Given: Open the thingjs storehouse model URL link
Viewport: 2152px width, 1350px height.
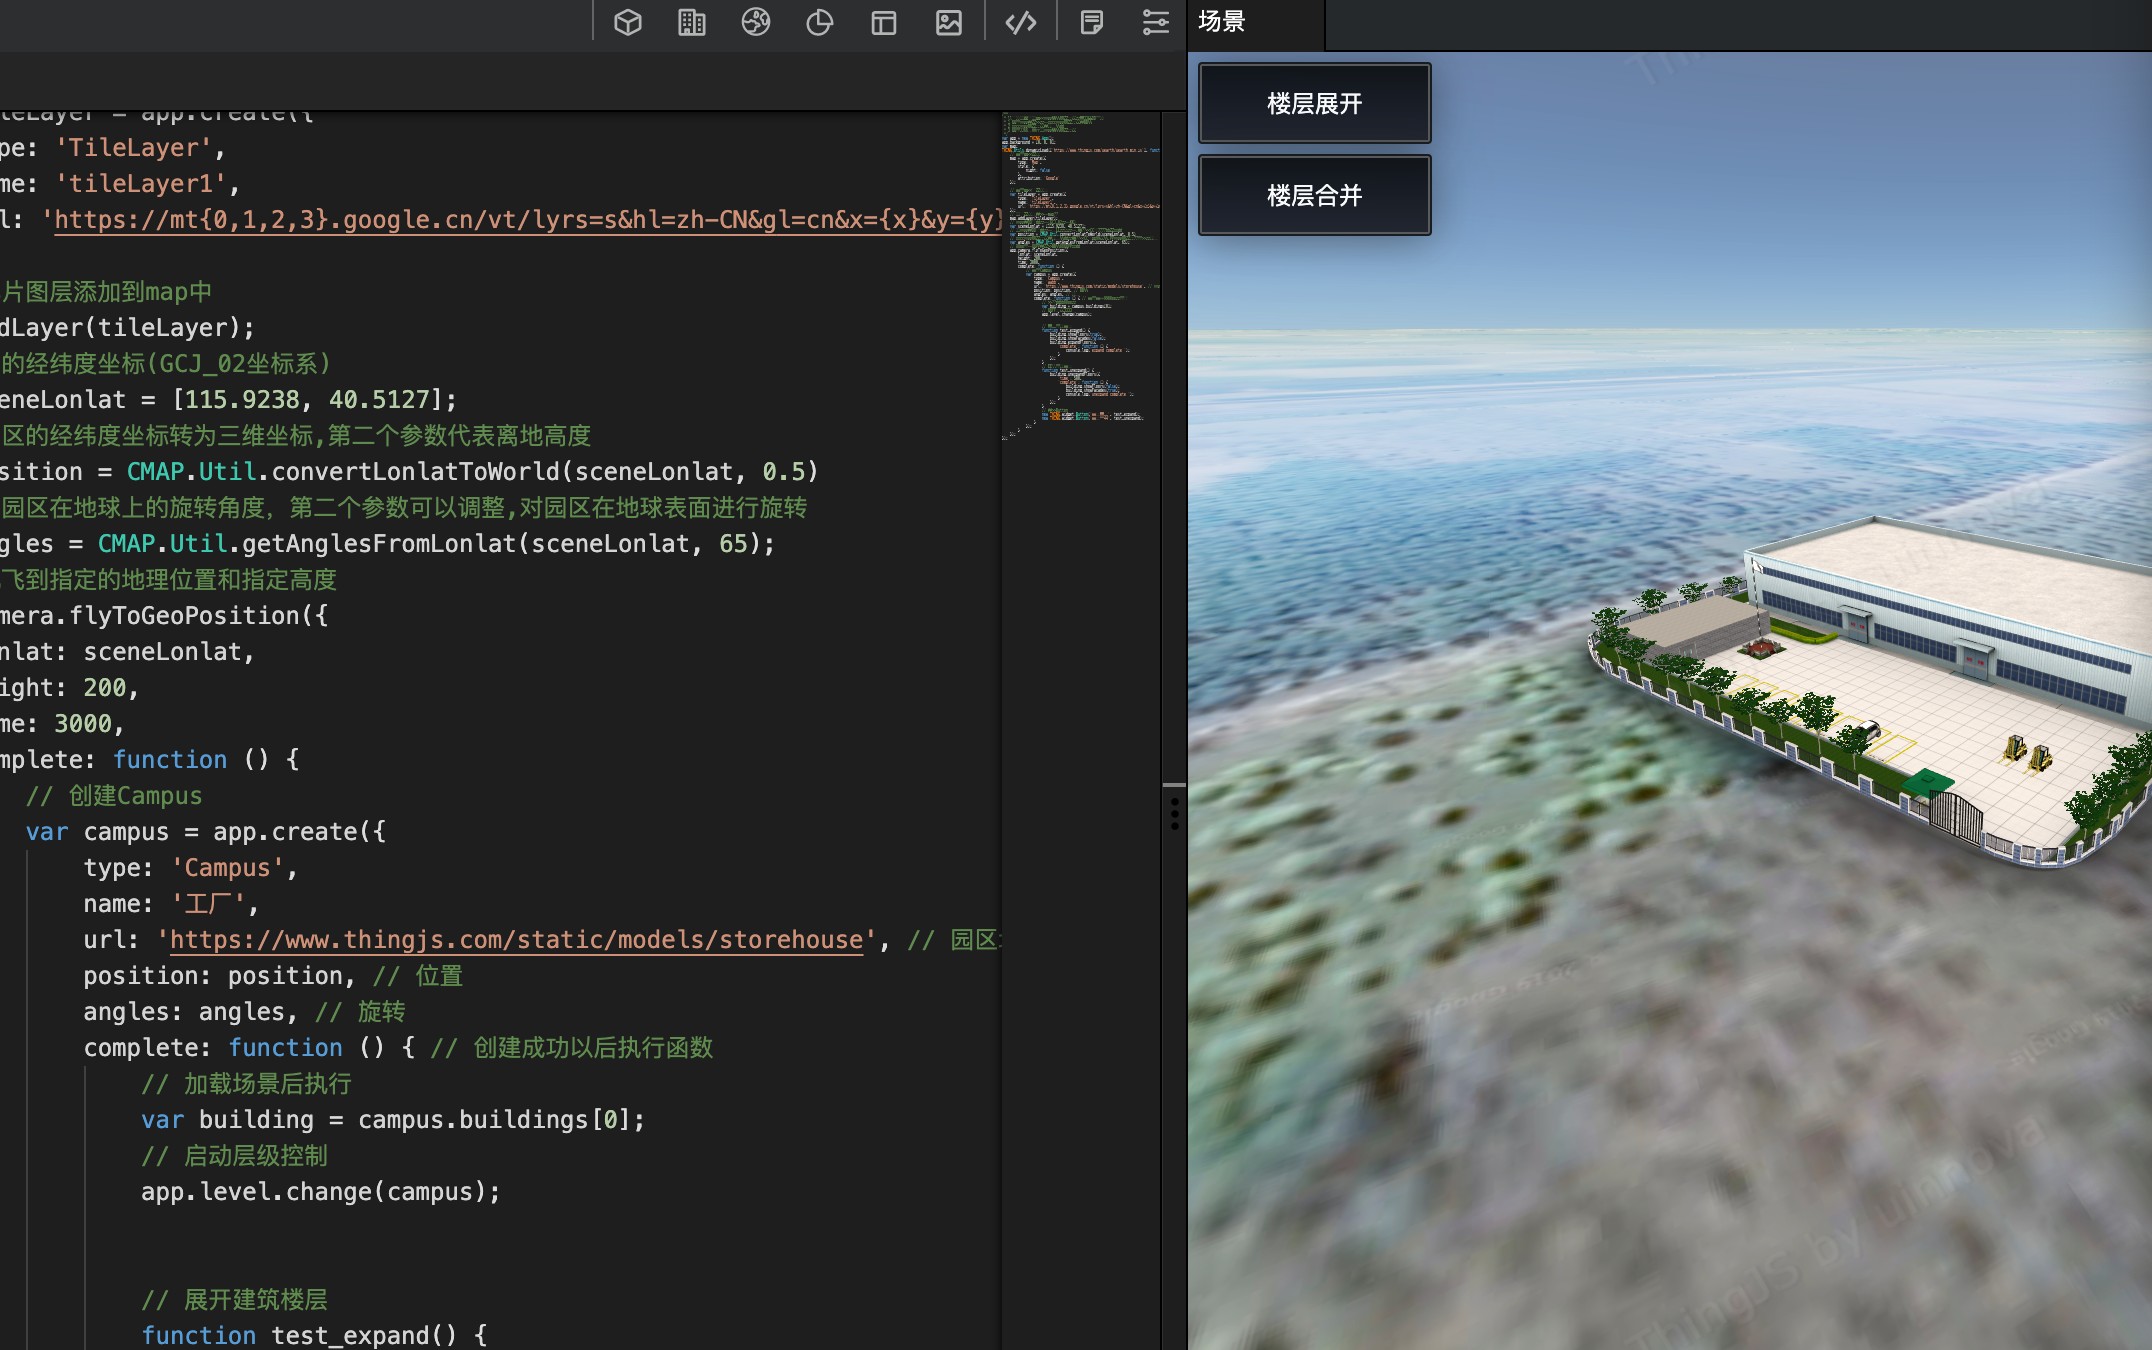Looking at the screenshot, I should (516, 940).
